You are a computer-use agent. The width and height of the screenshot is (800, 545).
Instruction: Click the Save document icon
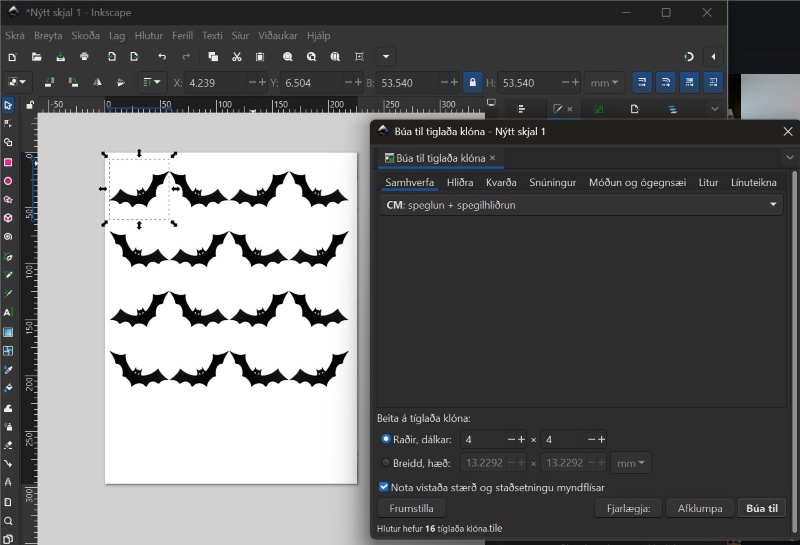pos(60,57)
